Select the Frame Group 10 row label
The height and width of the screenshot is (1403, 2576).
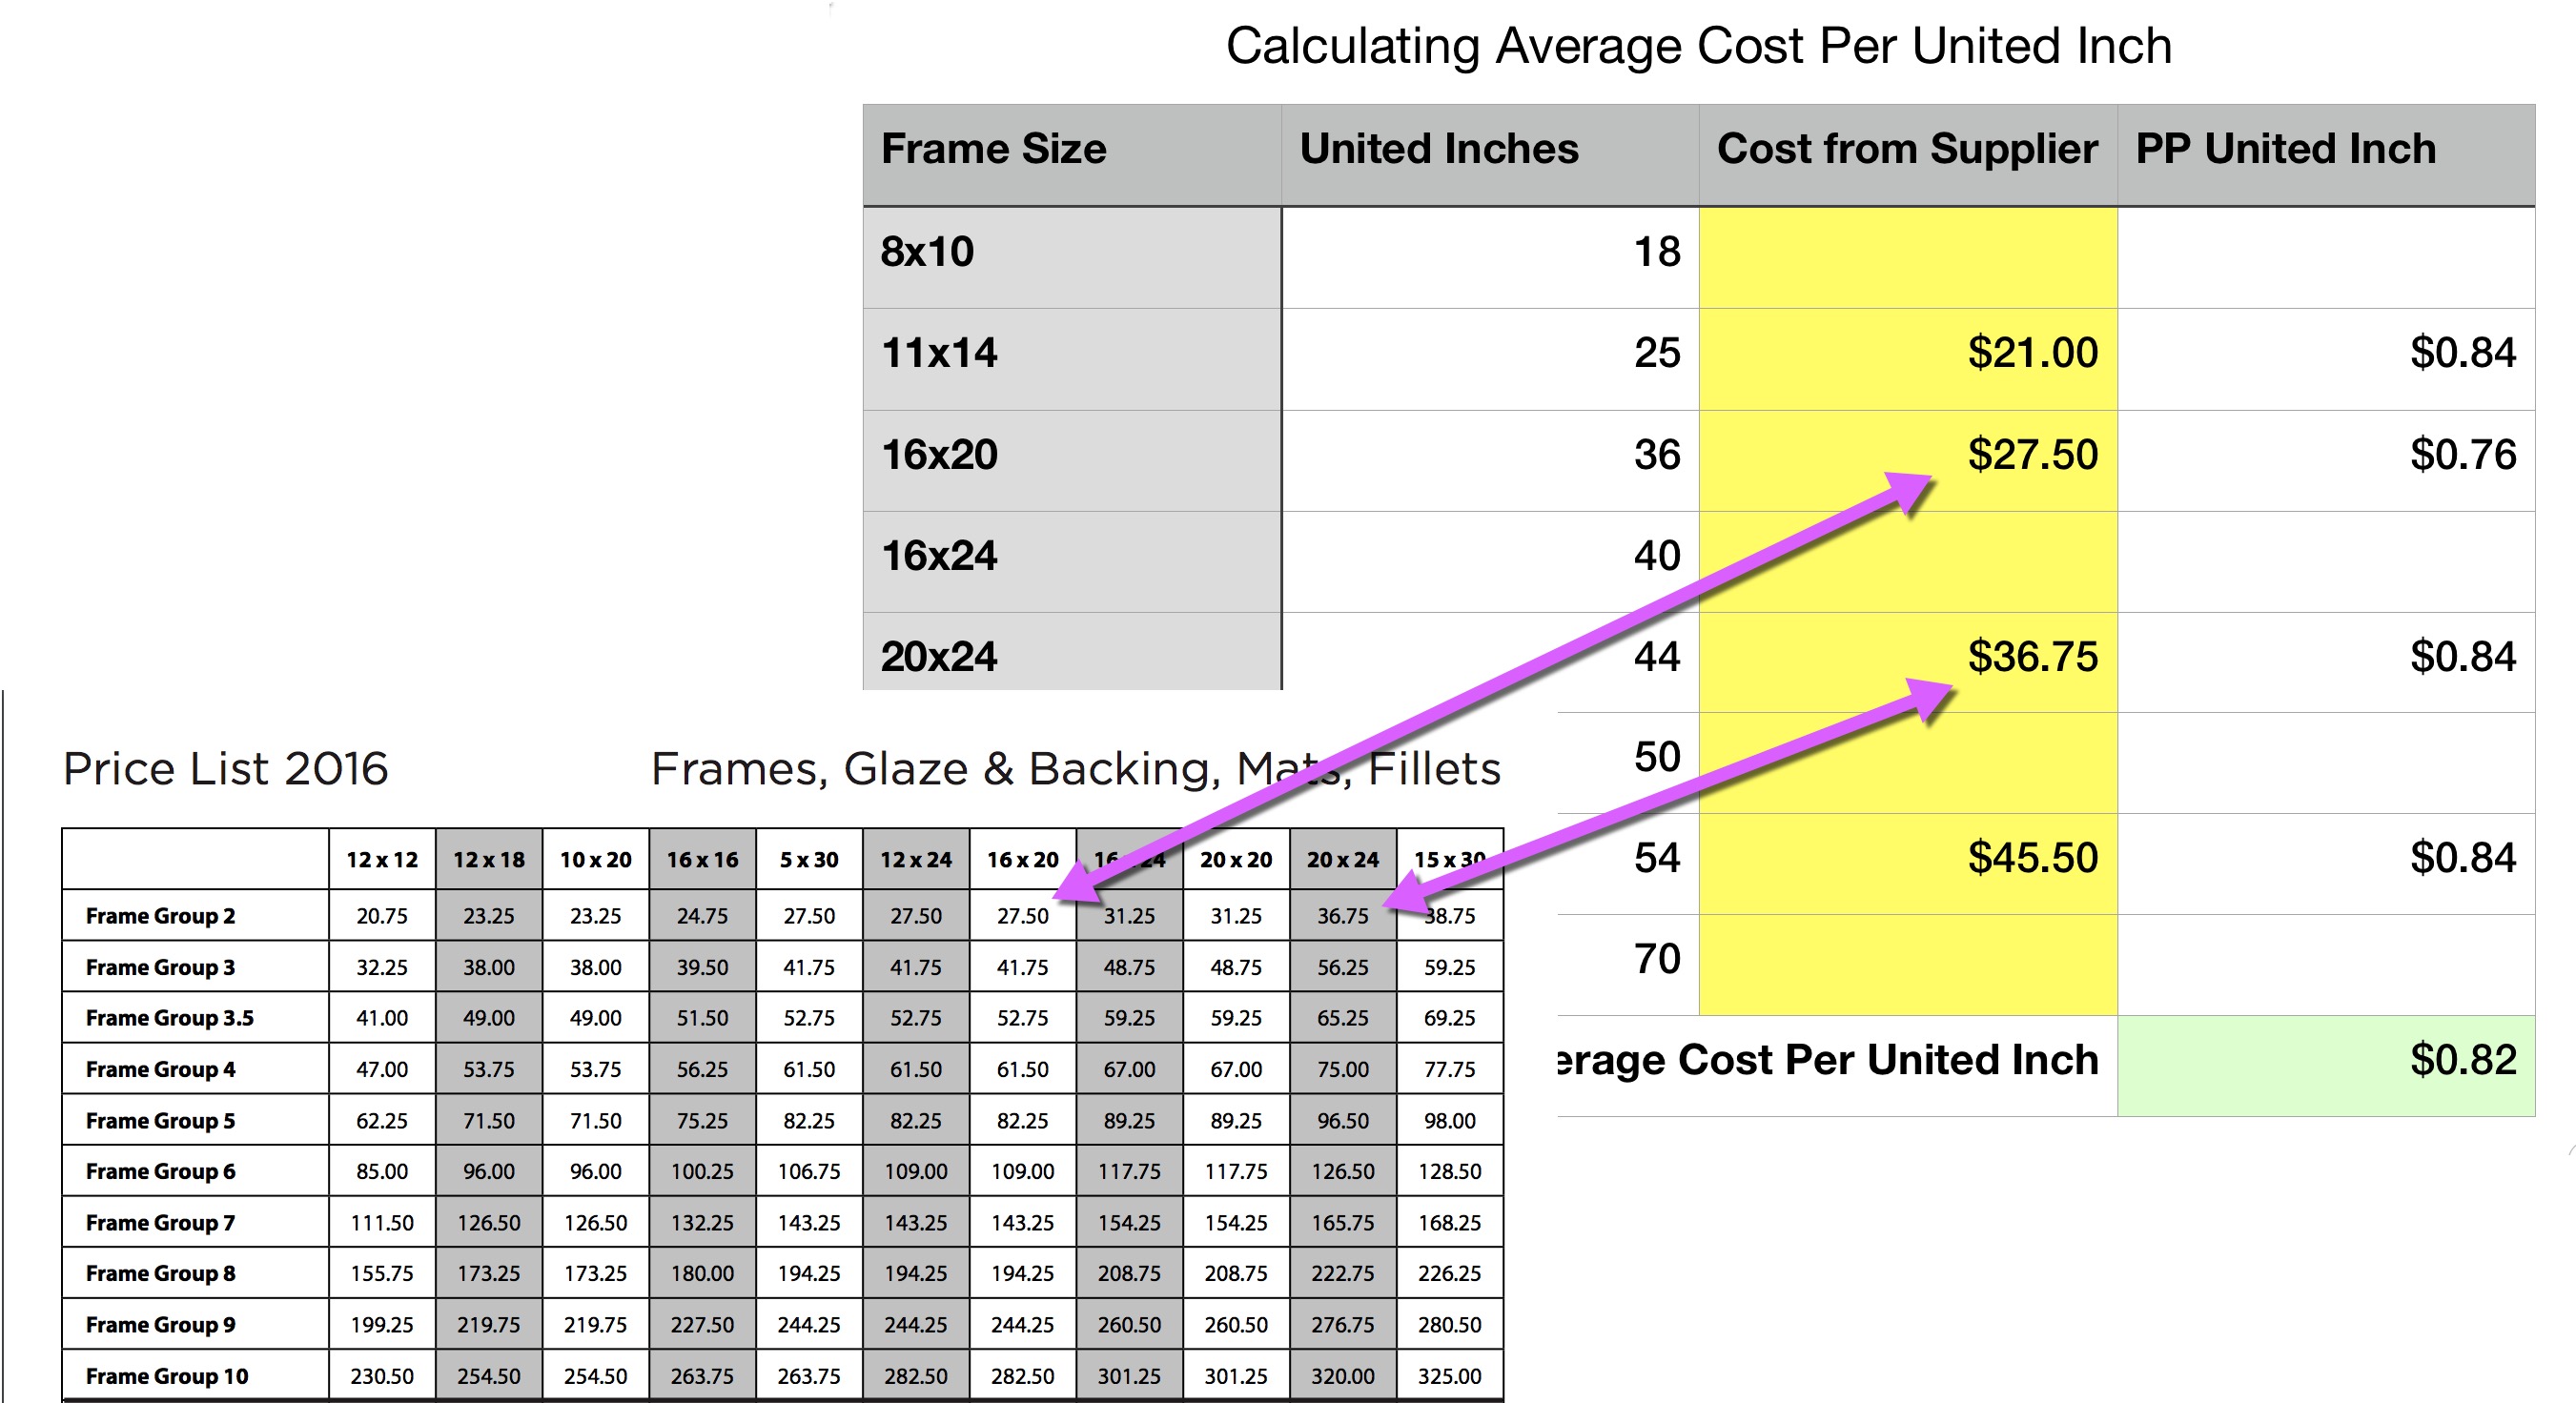click(x=167, y=1376)
